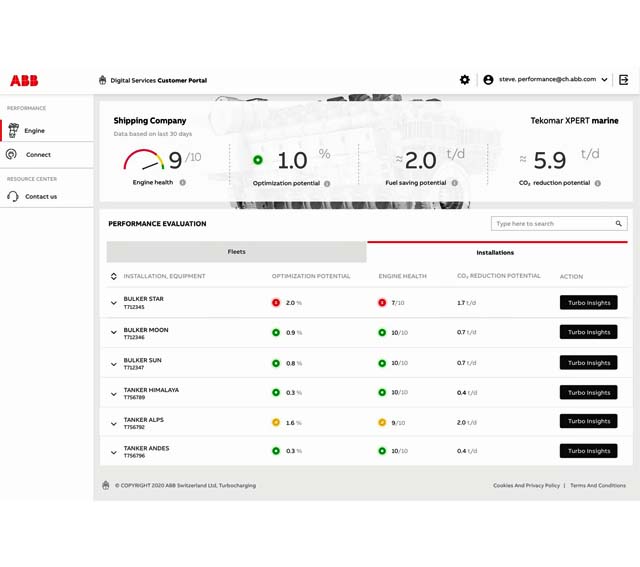The width and height of the screenshot is (640, 567).
Task: Click the logout icon in header
Action: 624,80
